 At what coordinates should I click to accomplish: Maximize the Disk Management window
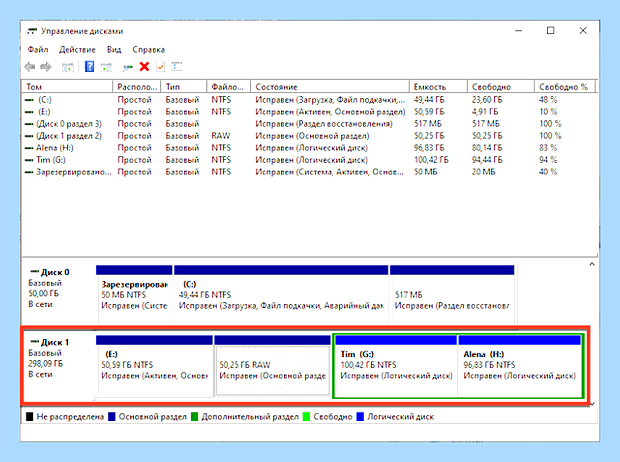pos(550,30)
